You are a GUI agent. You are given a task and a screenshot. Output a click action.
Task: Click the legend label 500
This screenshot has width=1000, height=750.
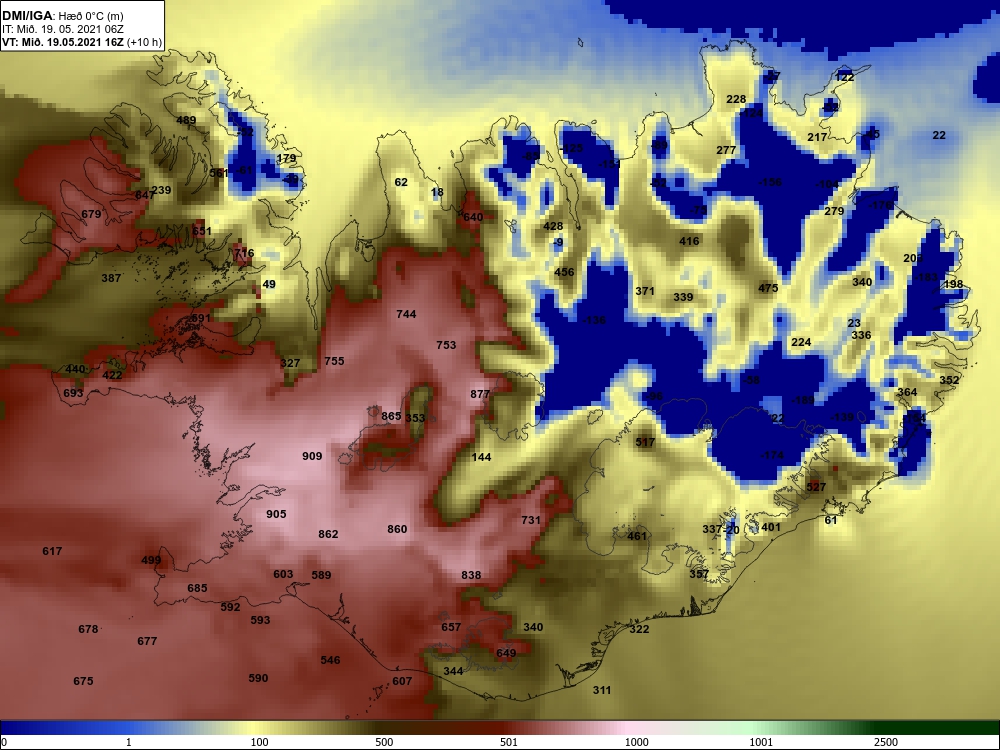coord(384,742)
